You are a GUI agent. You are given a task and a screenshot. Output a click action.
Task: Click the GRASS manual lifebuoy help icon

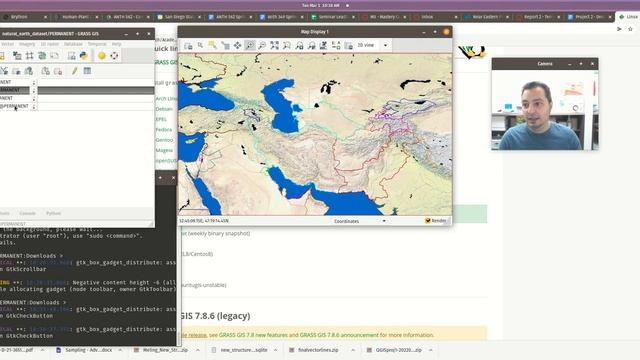[x=114, y=56]
